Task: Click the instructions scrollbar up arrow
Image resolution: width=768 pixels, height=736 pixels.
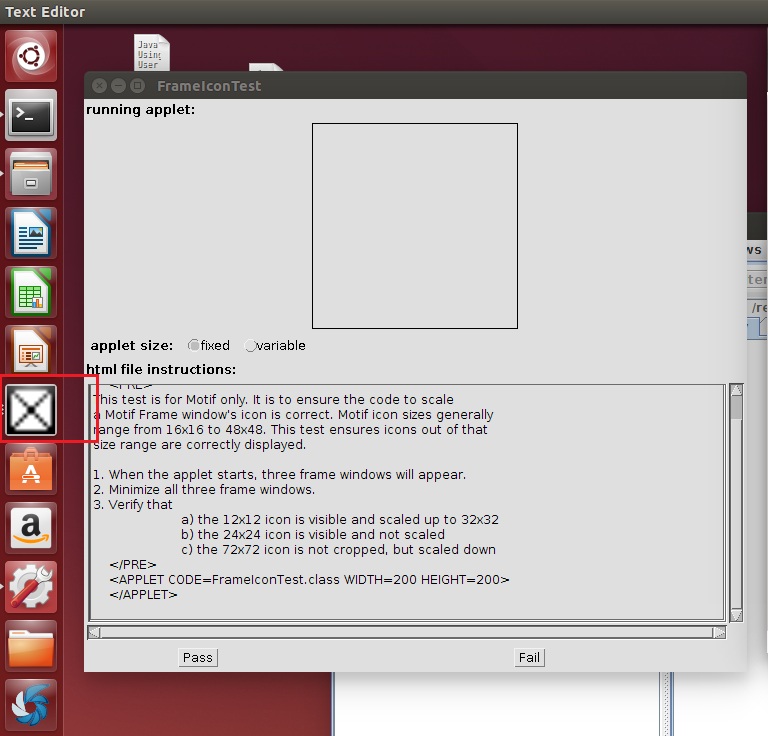Action: pos(736,391)
